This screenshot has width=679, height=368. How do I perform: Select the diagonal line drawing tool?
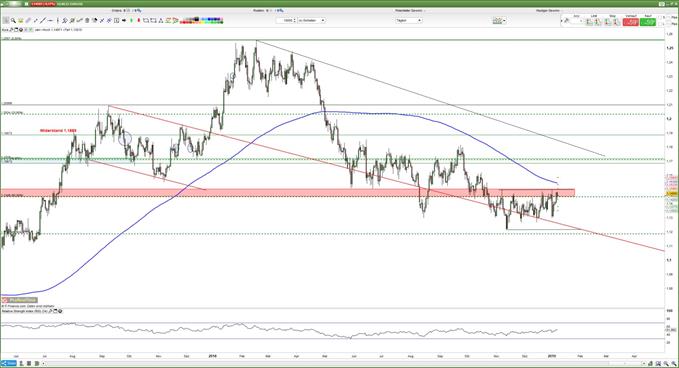[x=42, y=20]
